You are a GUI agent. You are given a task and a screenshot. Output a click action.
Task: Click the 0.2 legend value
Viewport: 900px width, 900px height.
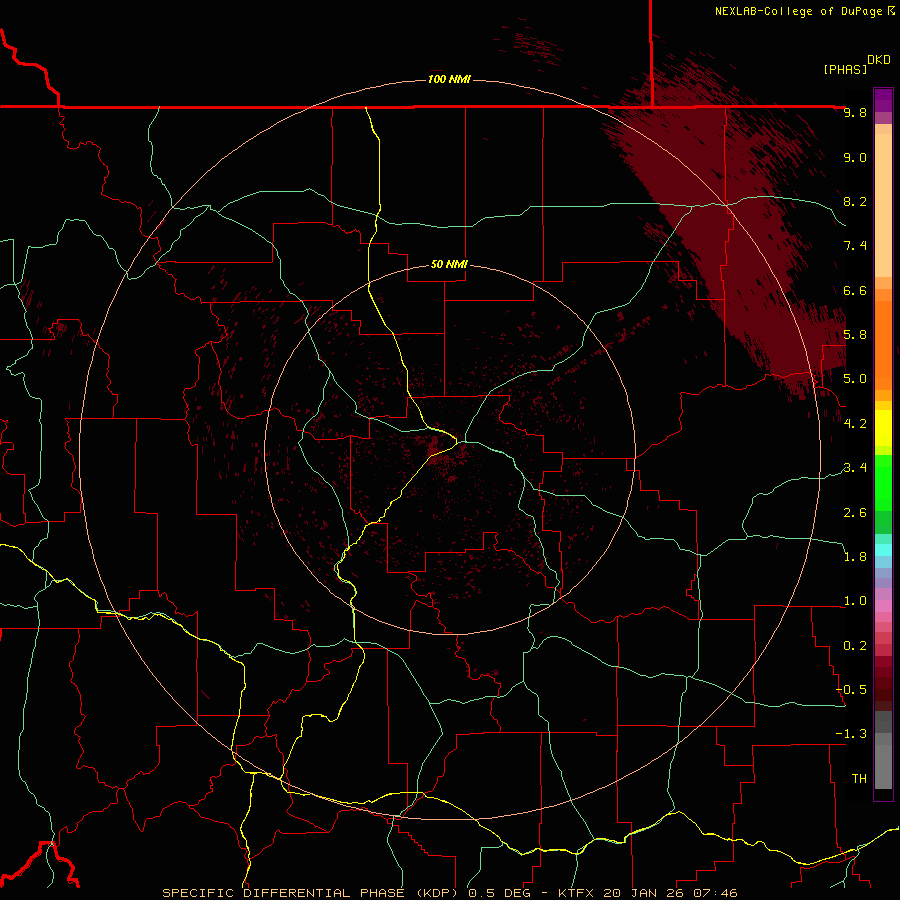(855, 646)
